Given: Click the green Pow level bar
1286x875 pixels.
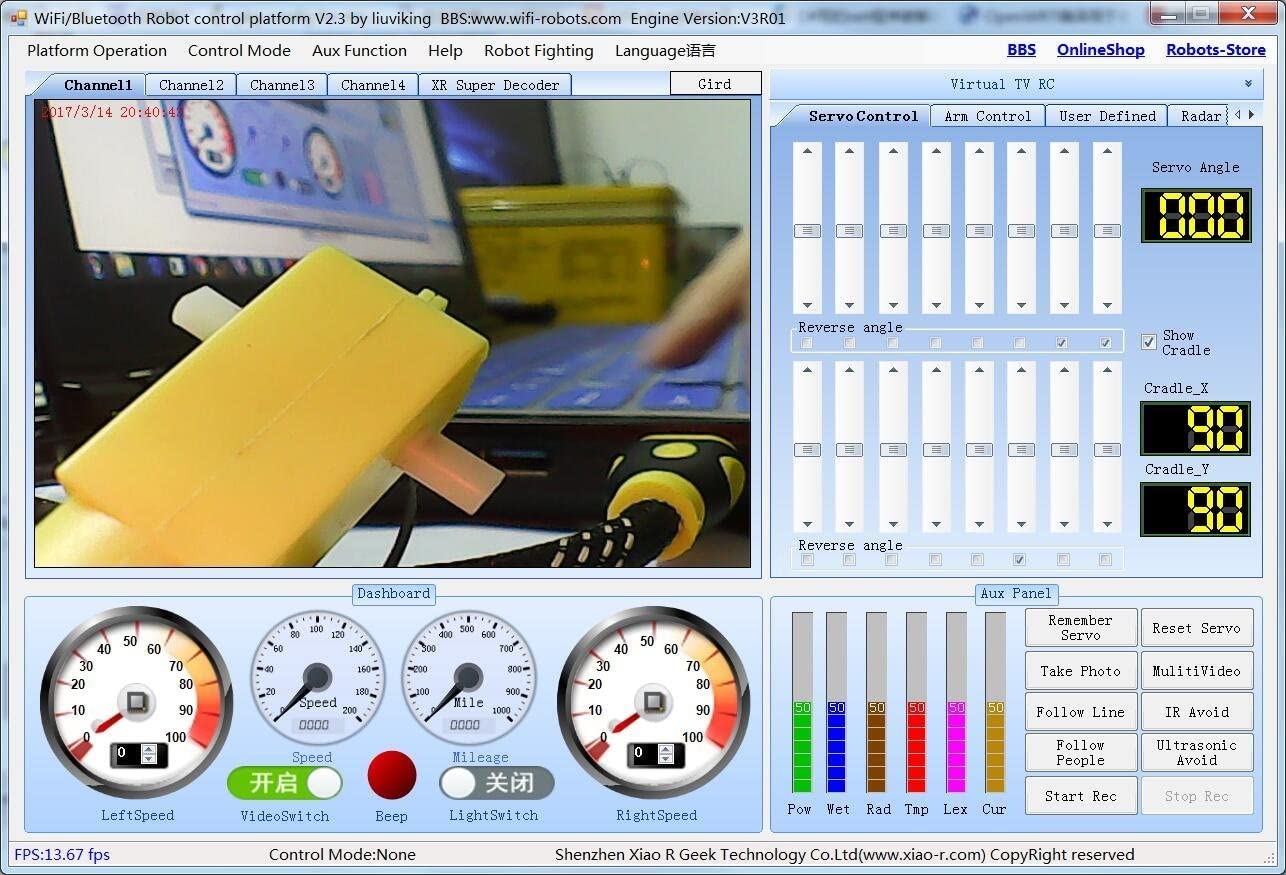Looking at the screenshot, I should click(x=802, y=747).
